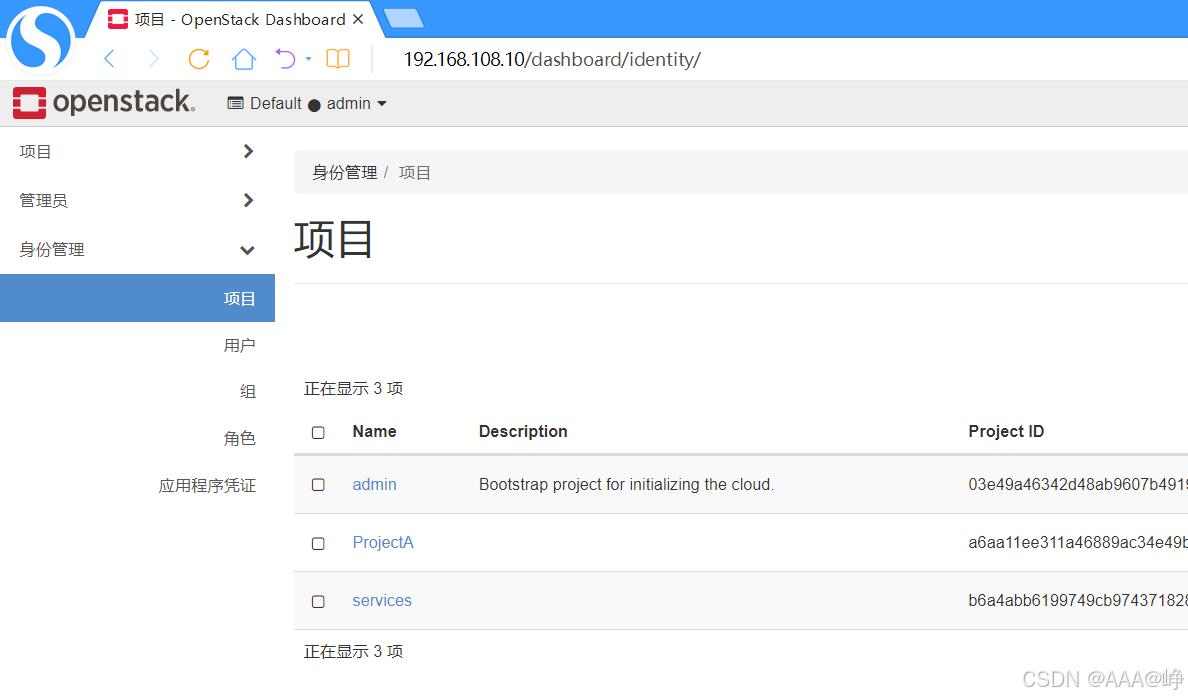This screenshot has width=1188, height=699.
Task: Click the Description column header
Action: tap(523, 431)
